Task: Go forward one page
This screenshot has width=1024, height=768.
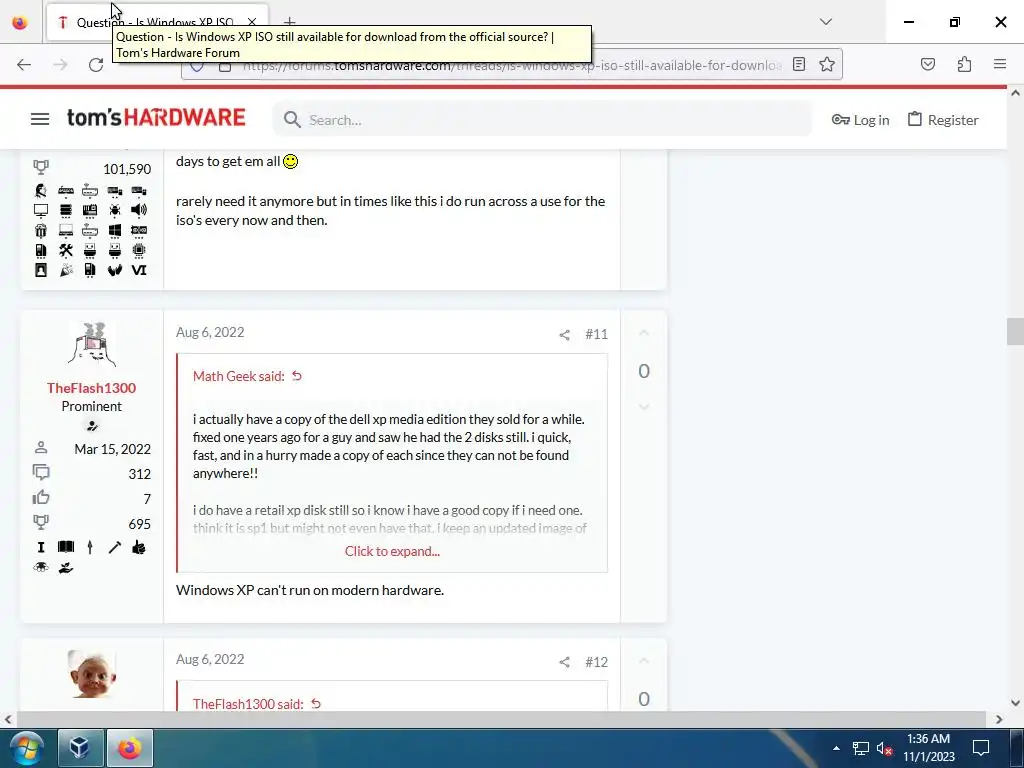Action: (x=60, y=65)
